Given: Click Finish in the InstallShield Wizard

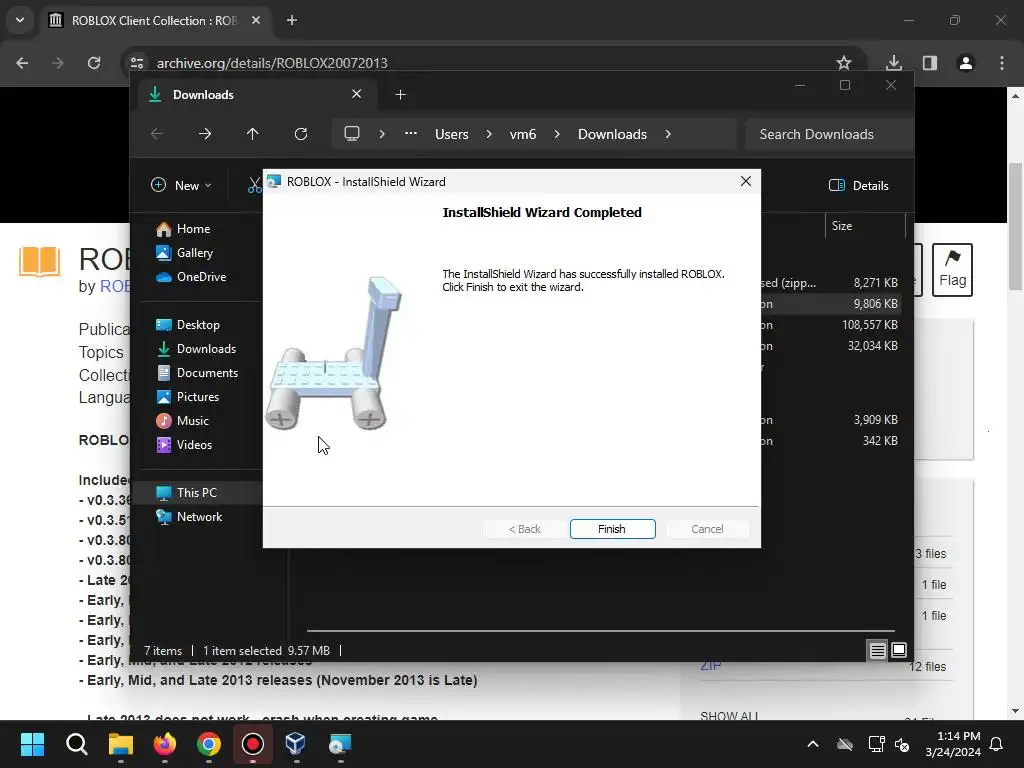Looking at the screenshot, I should pyautogui.click(x=612, y=529).
